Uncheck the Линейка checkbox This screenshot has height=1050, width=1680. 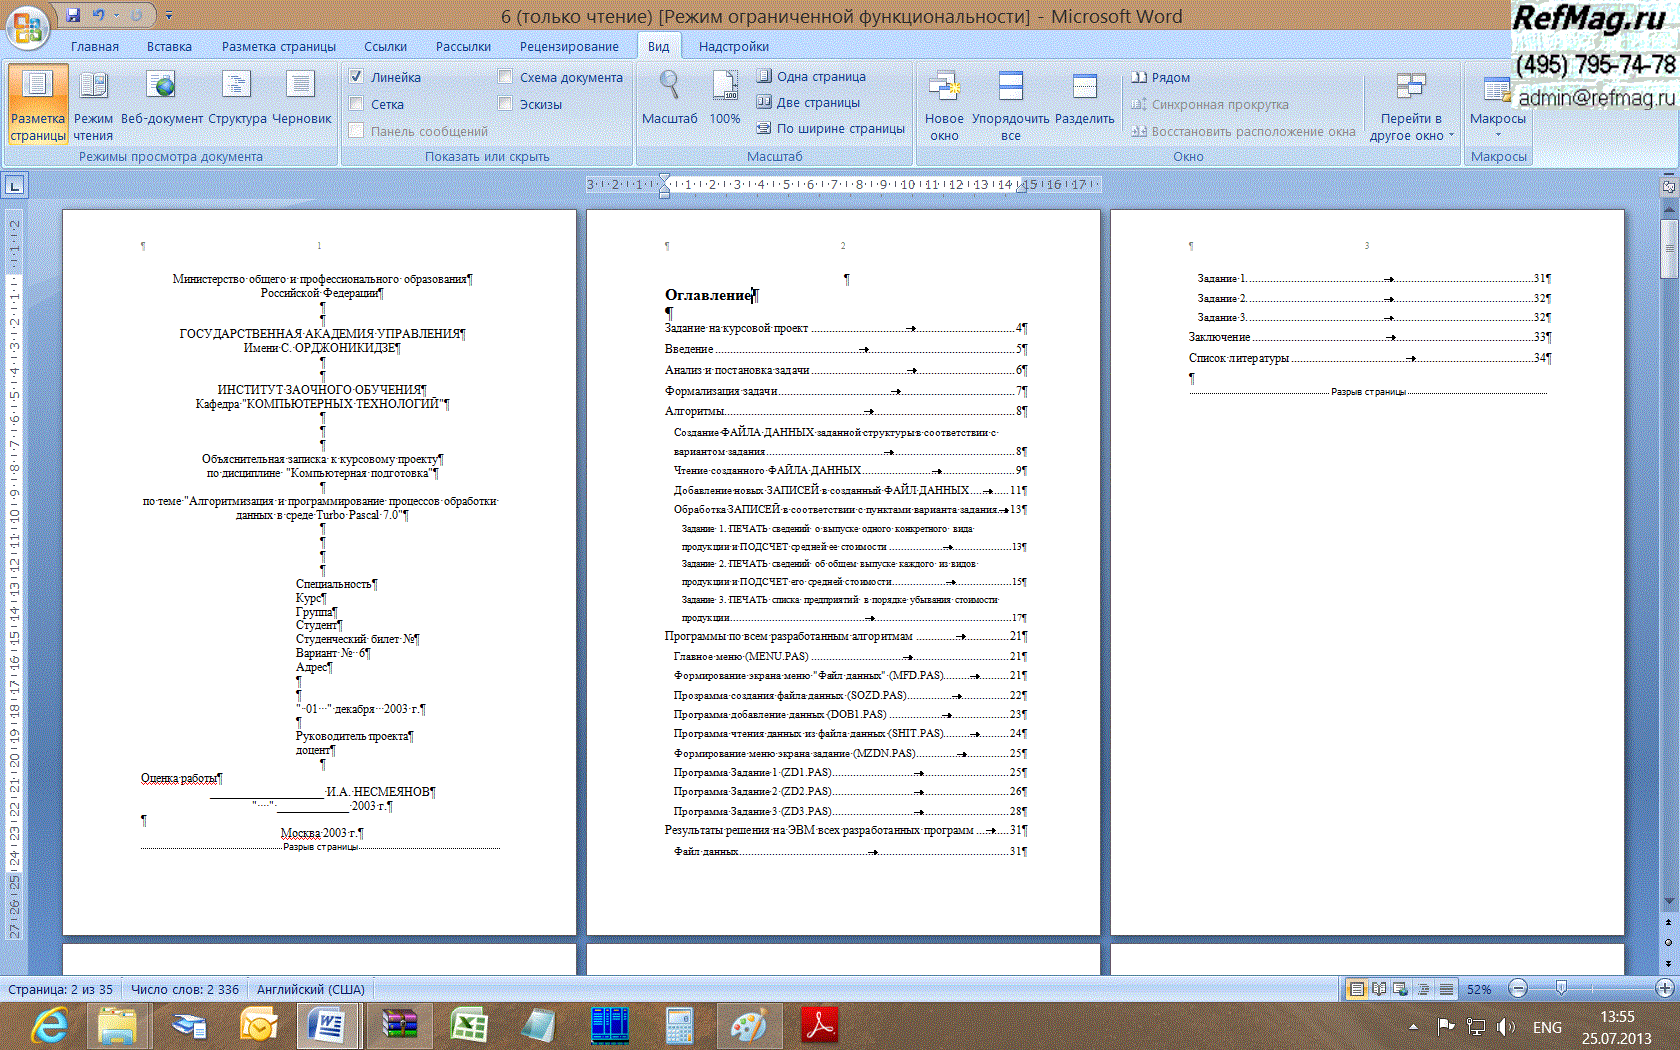click(356, 77)
